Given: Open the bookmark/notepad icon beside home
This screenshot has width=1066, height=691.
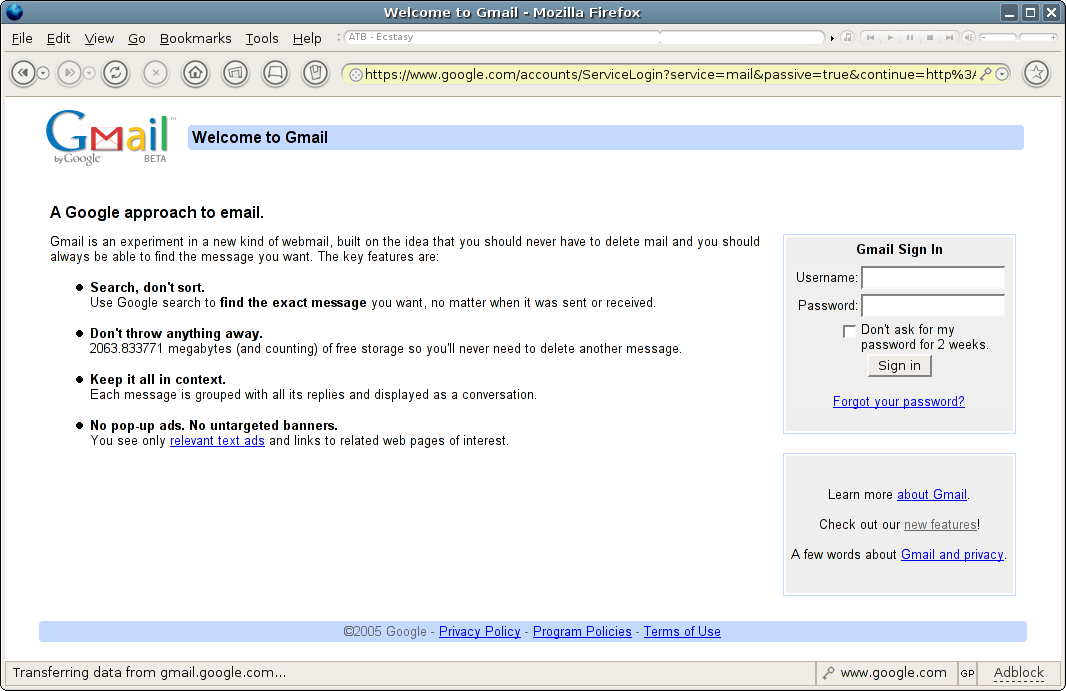Looking at the screenshot, I should tap(315, 72).
